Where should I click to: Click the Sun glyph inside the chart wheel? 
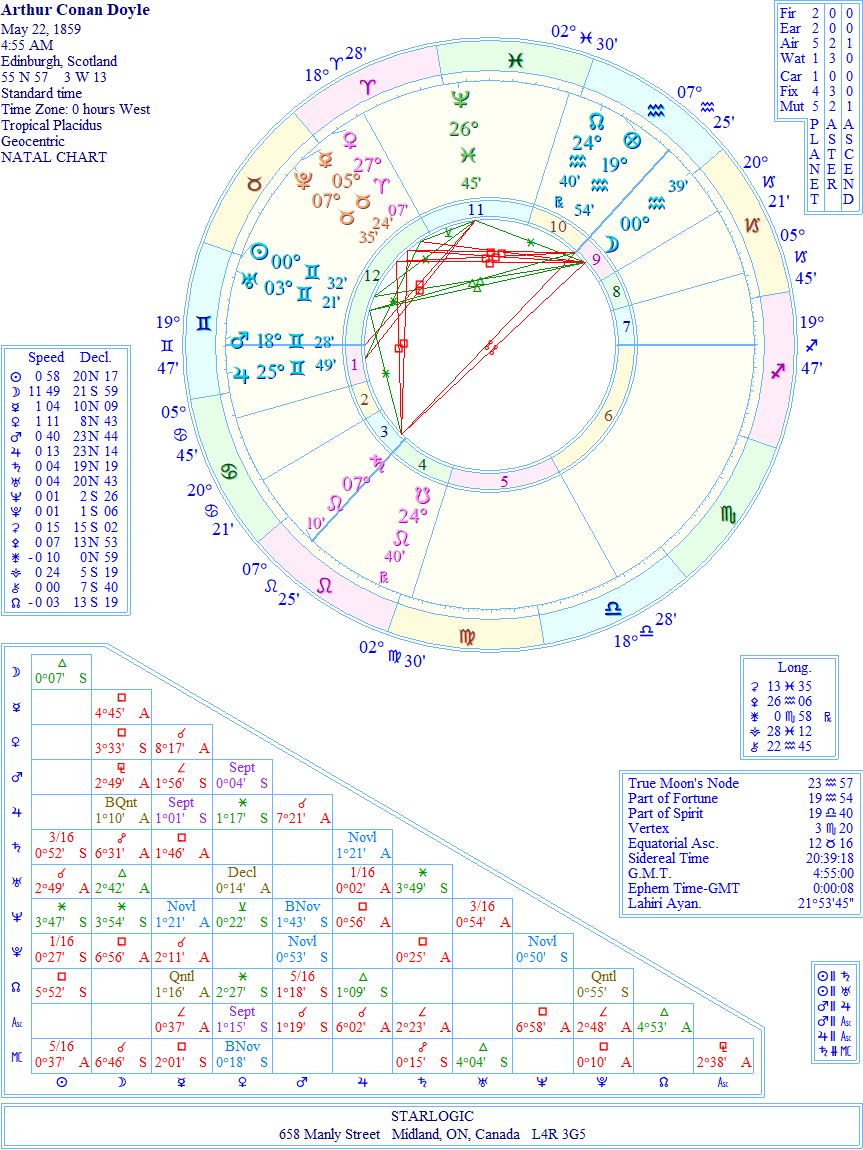pyautogui.click(x=258, y=252)
